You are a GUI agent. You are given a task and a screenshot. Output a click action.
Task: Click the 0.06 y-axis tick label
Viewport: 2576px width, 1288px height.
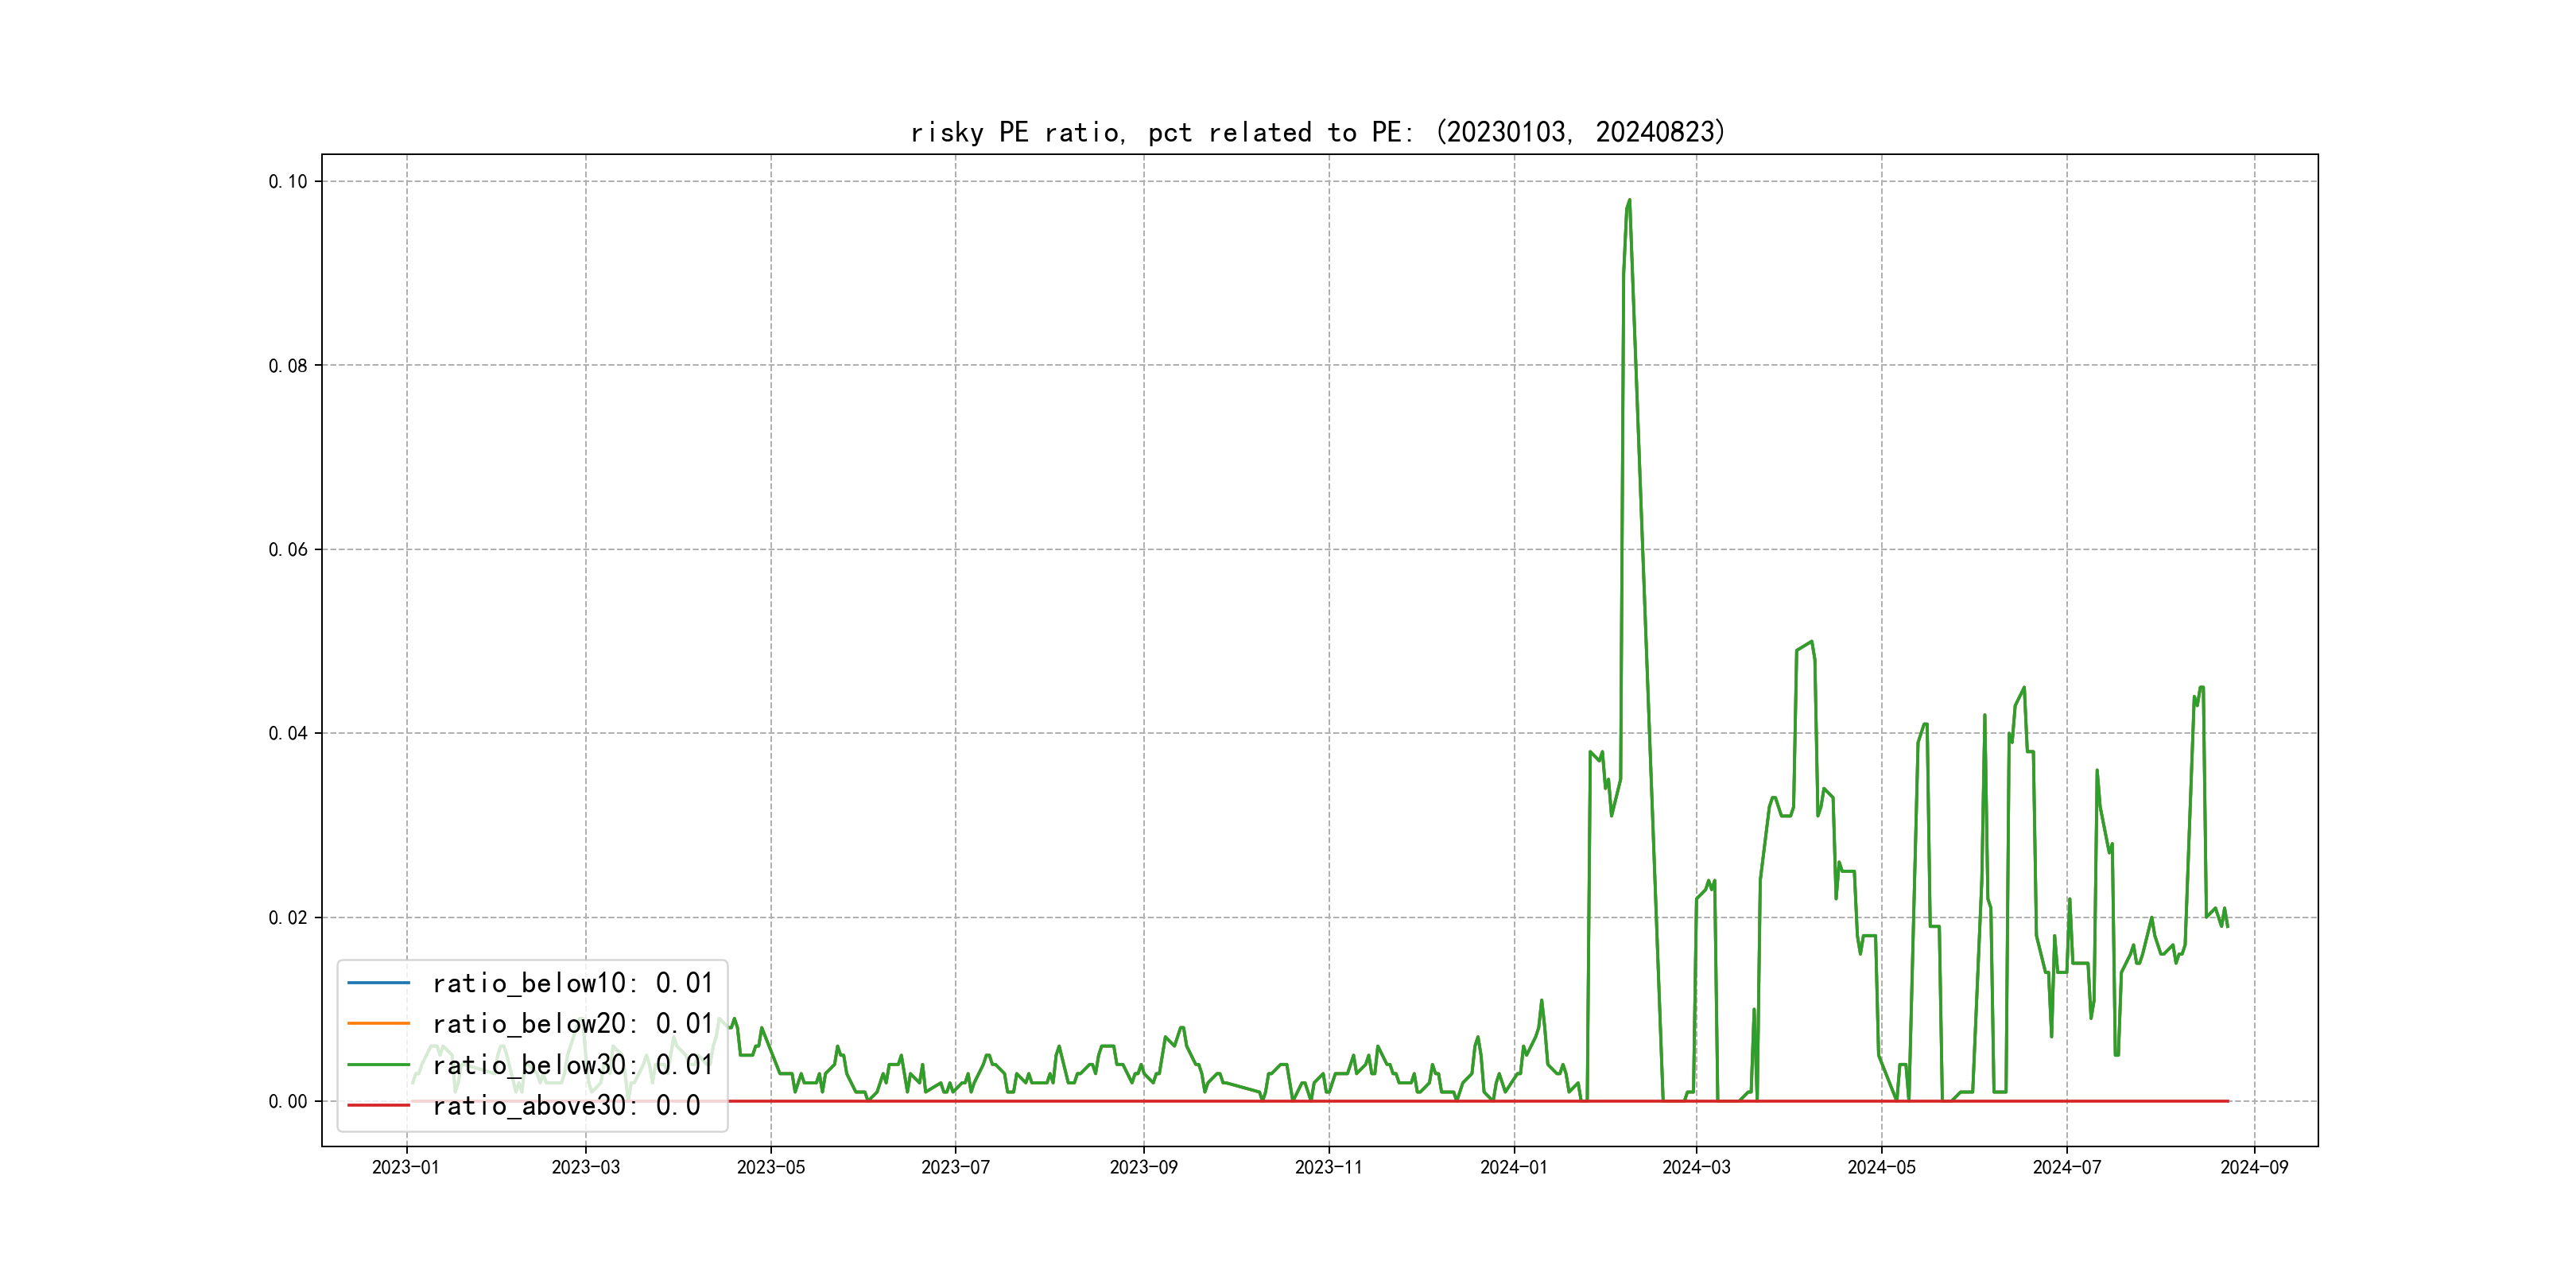(x=288, y=549)
